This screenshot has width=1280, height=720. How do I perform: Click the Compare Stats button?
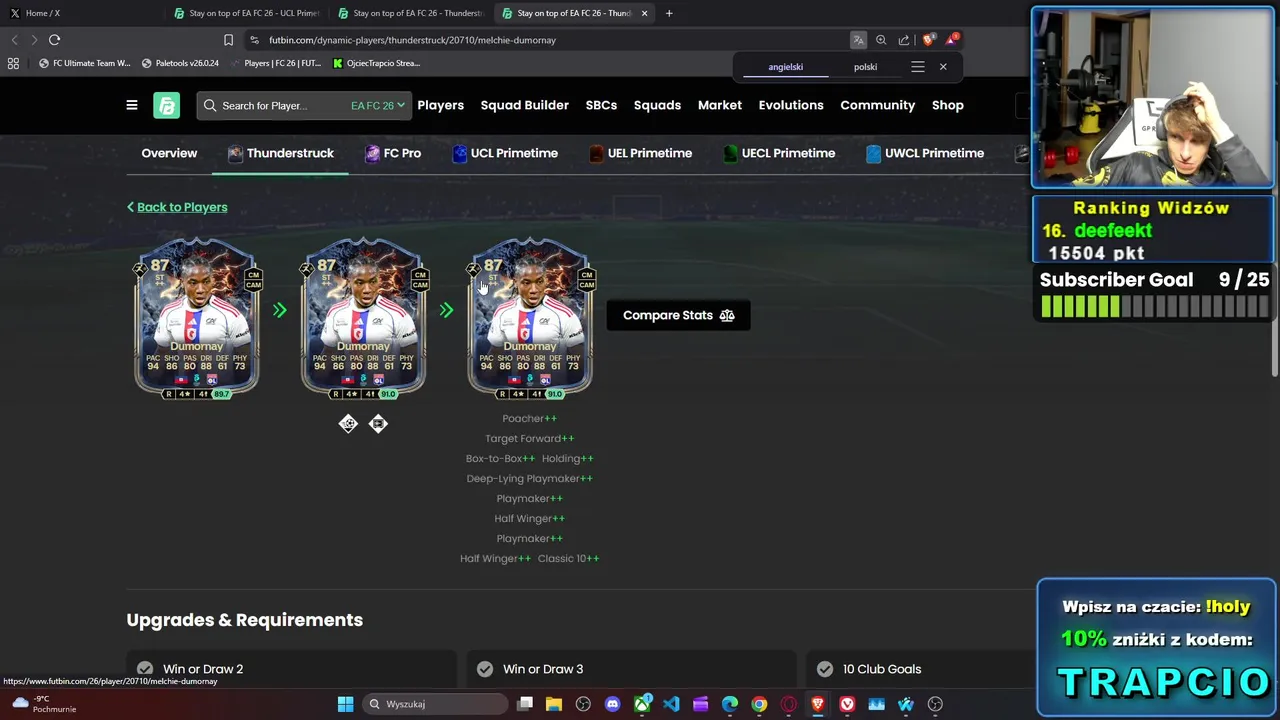pos(678,315)
